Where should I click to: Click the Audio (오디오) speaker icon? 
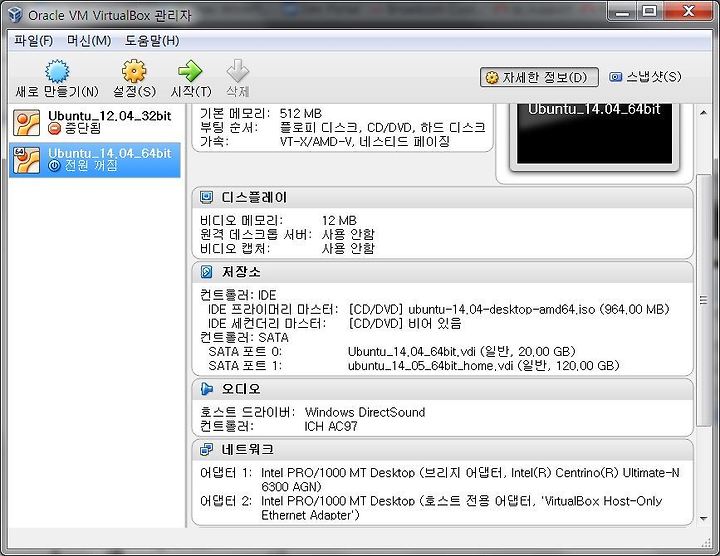point(207,389)
